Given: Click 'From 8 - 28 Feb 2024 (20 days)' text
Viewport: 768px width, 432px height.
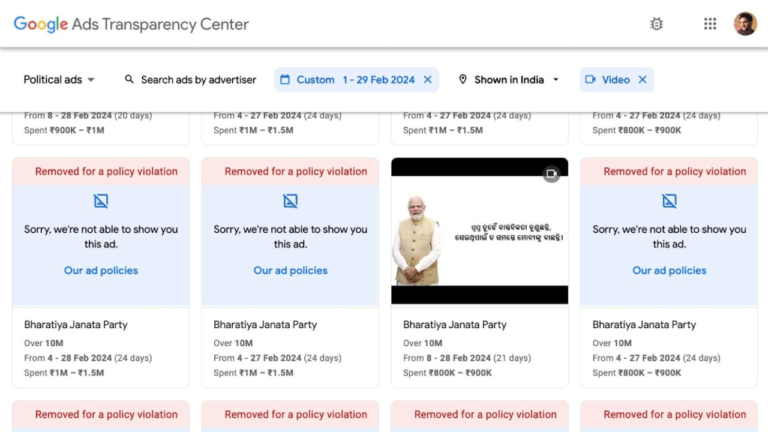Looking at the screenshot, I should point(88,116).
